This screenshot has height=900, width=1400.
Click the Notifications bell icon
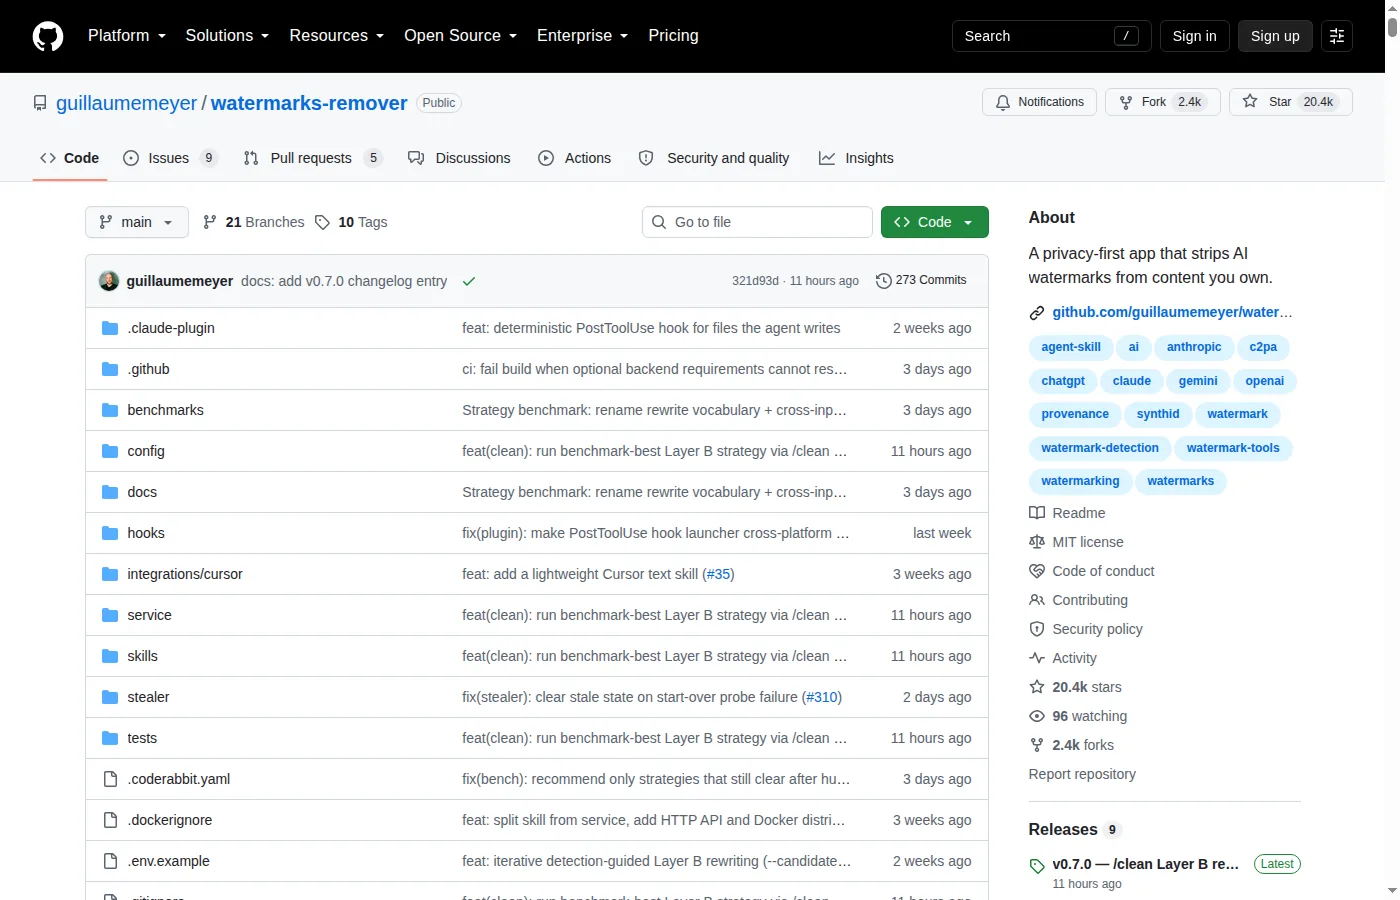pyautogui.click(x=1003, y=102)
